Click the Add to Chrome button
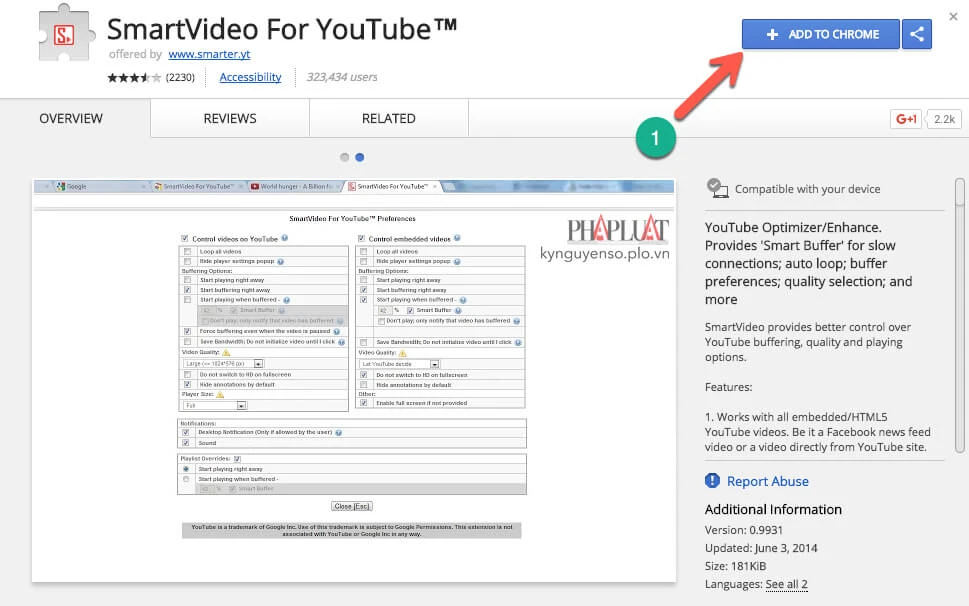The image size is (969, 606). click(820, 33)
